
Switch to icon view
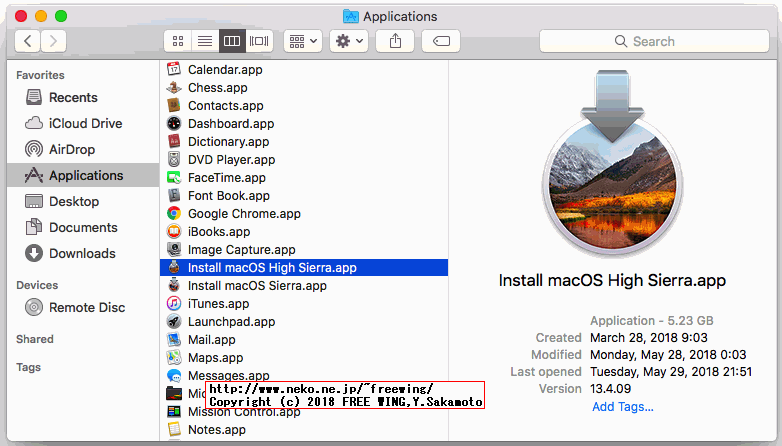tap(178, 41)
